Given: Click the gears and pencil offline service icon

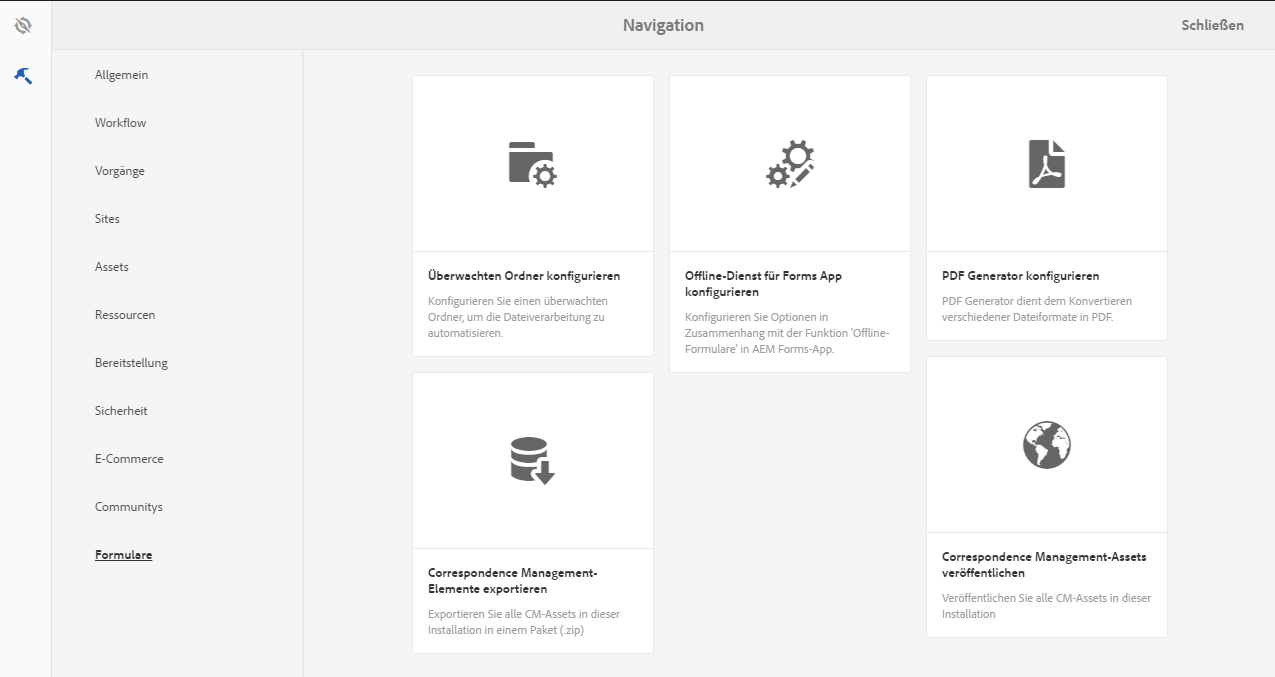Looking at the screenshot, I should tap(790, 164).
